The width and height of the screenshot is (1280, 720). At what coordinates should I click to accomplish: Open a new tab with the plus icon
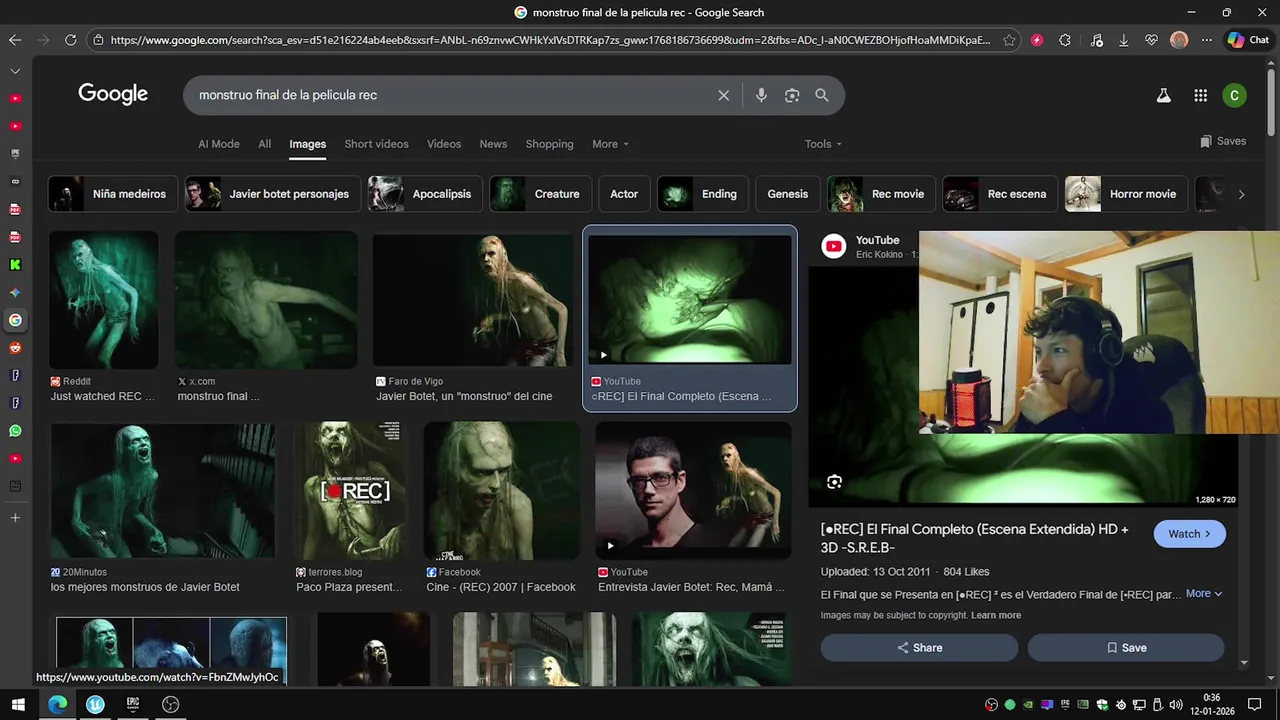point(15,518)
